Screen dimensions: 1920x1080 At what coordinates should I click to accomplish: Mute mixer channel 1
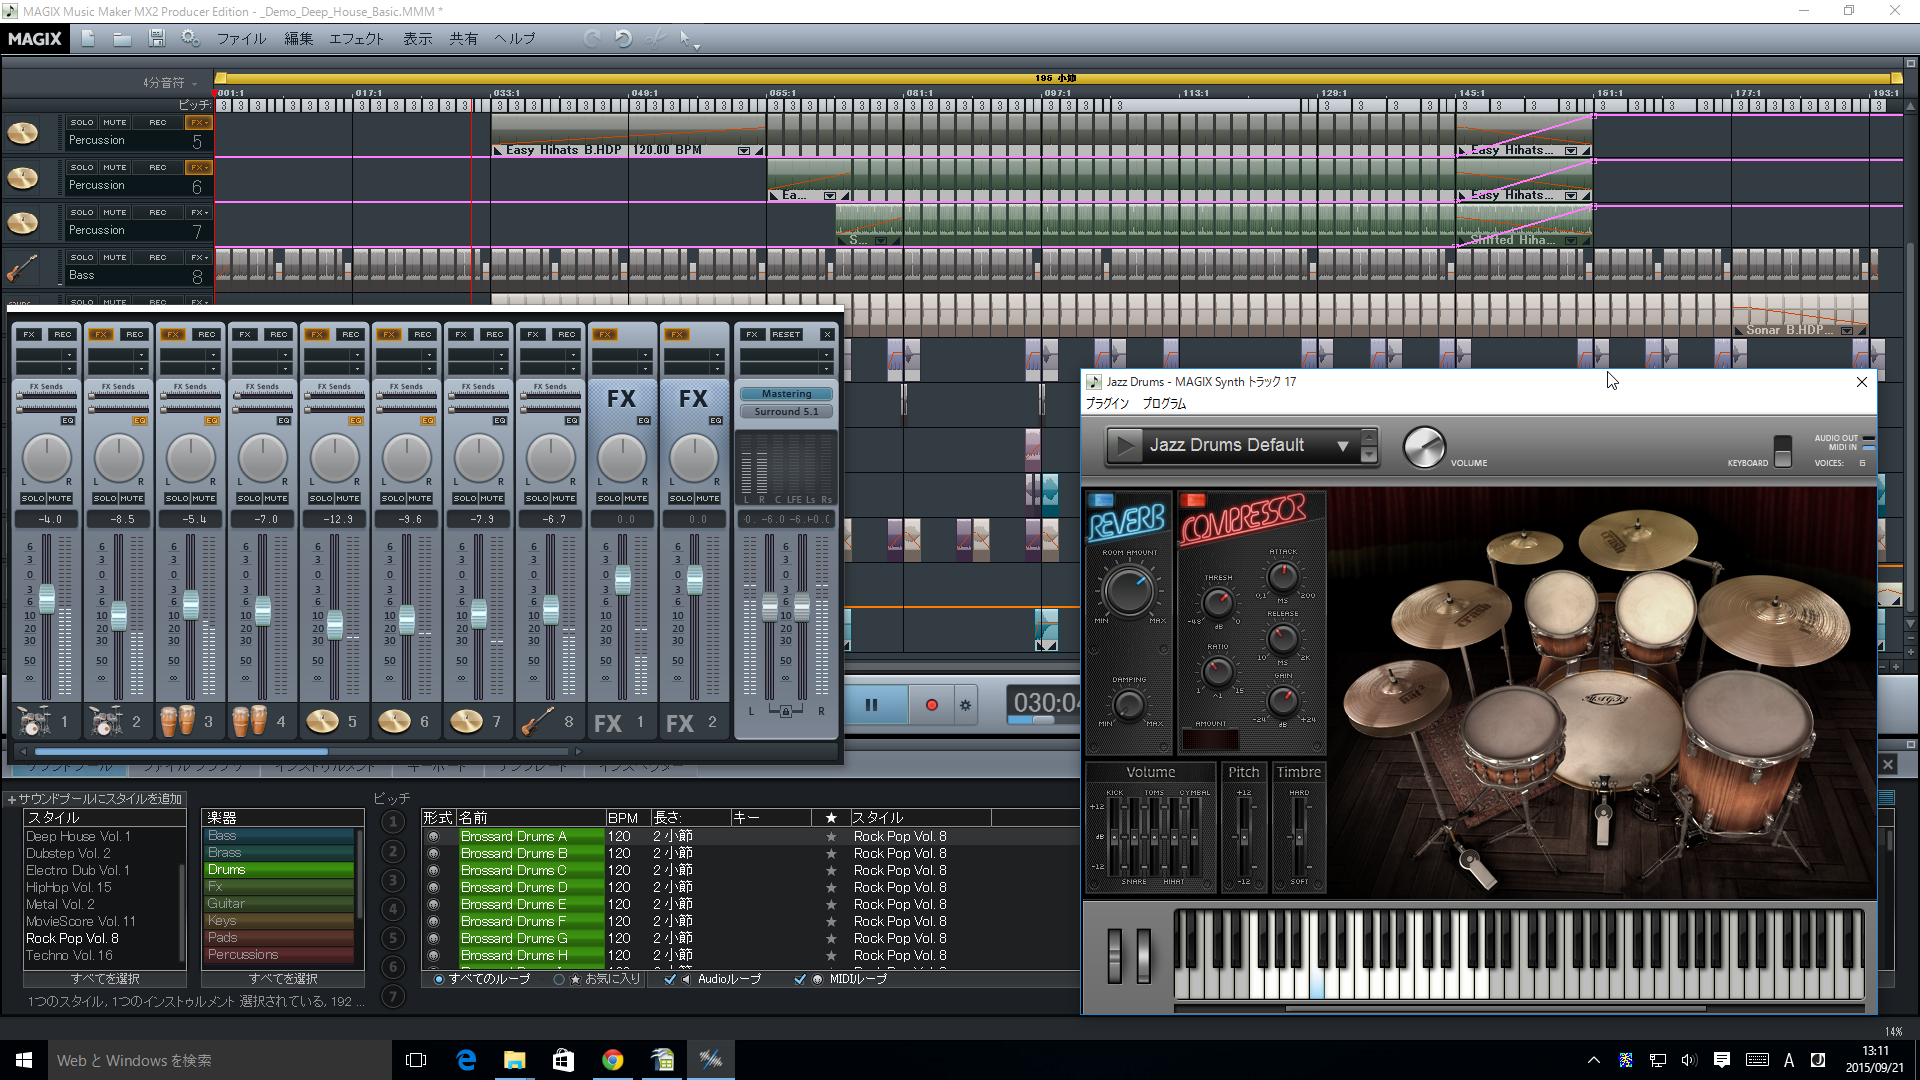60,498
